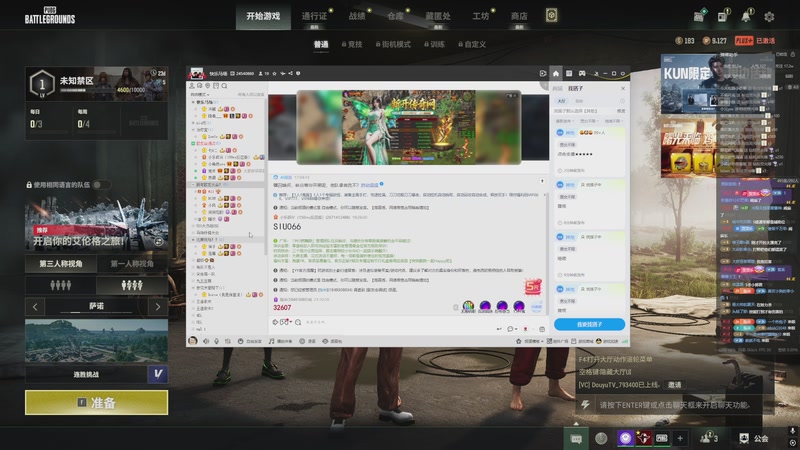Click the red starred team member avatar
The height and width of the screenshot is (450, 800).
644,438
